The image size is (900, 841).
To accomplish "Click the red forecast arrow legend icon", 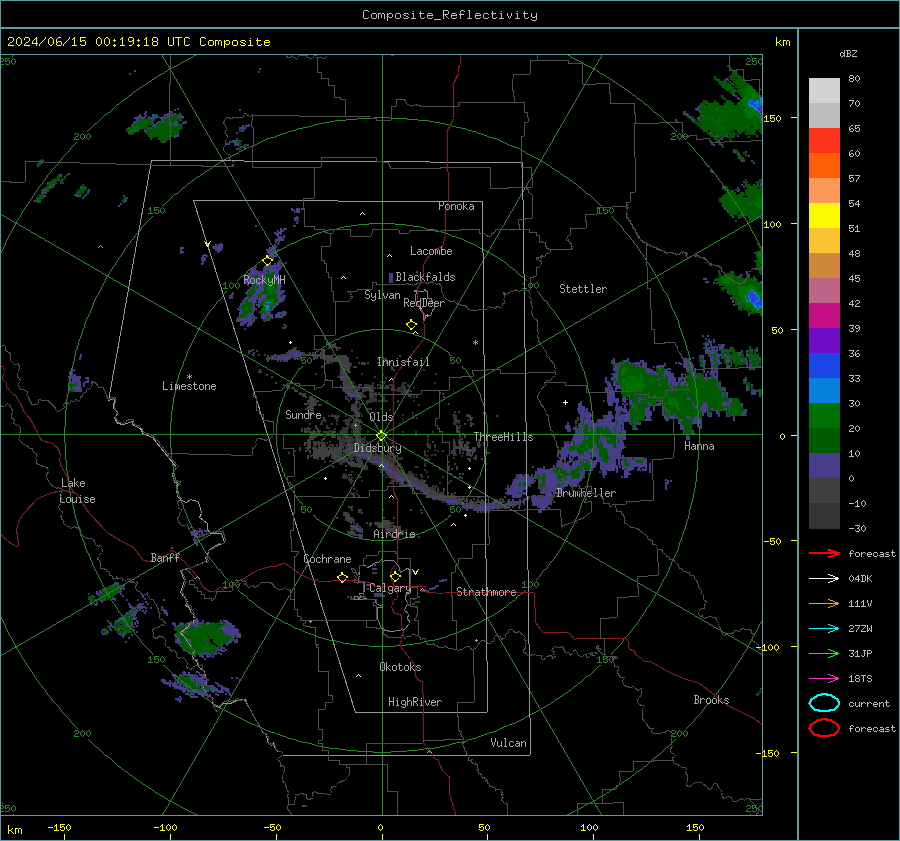I will tap(824, 553).
